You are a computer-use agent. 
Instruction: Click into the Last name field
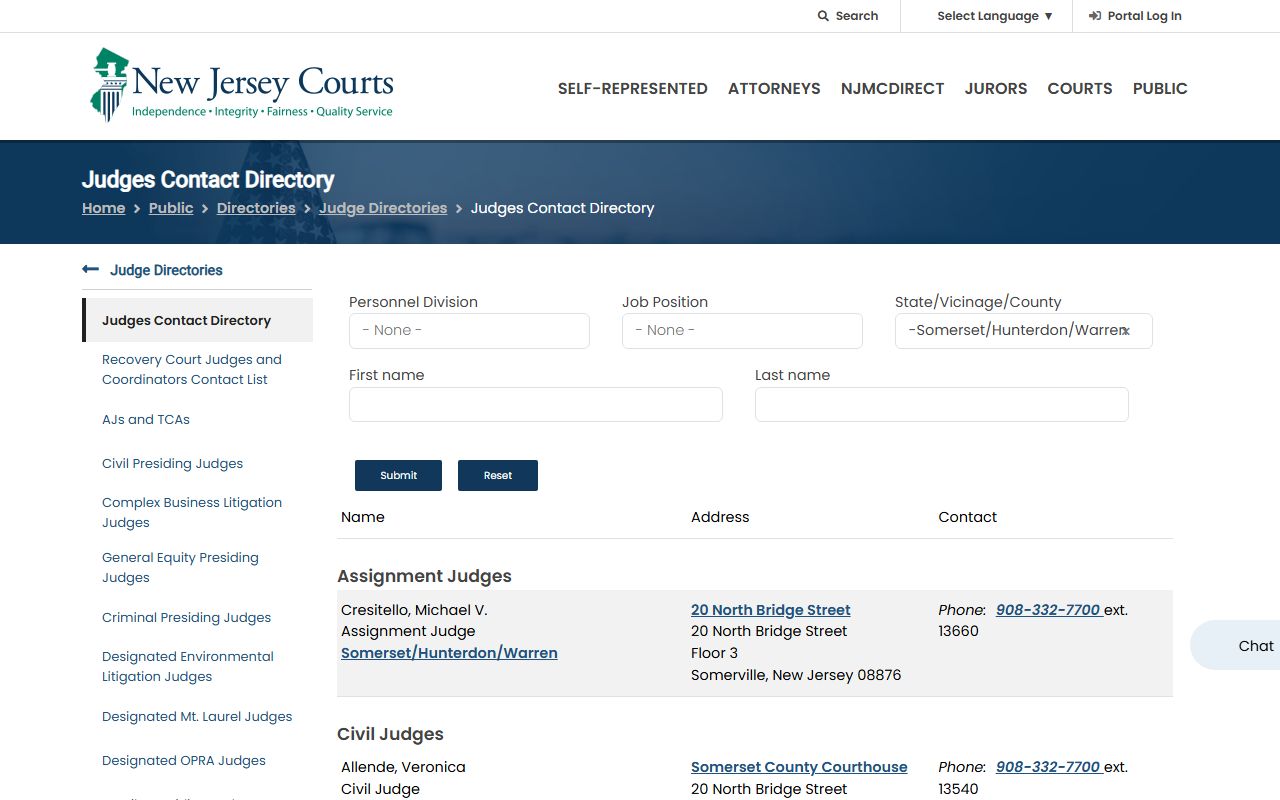(942, 404)
